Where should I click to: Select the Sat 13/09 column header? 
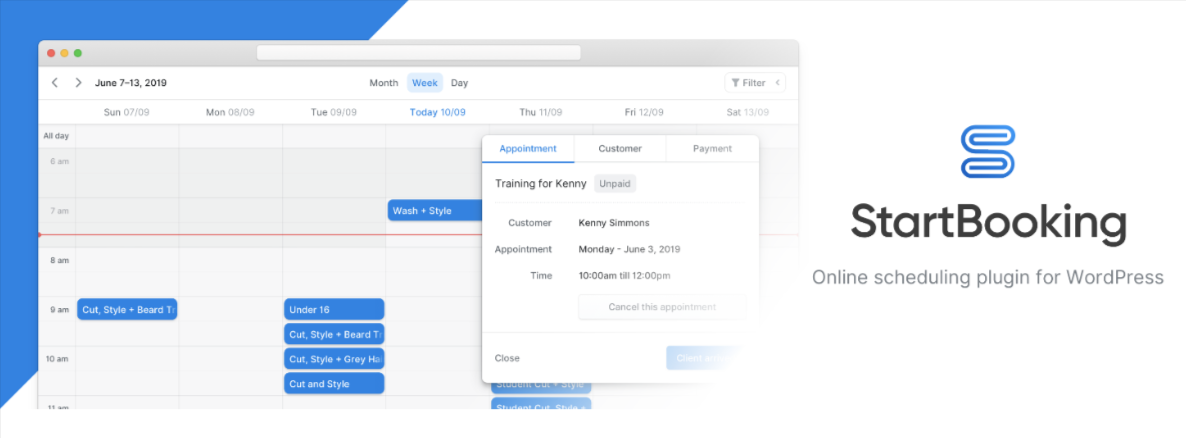coord(747,112)
